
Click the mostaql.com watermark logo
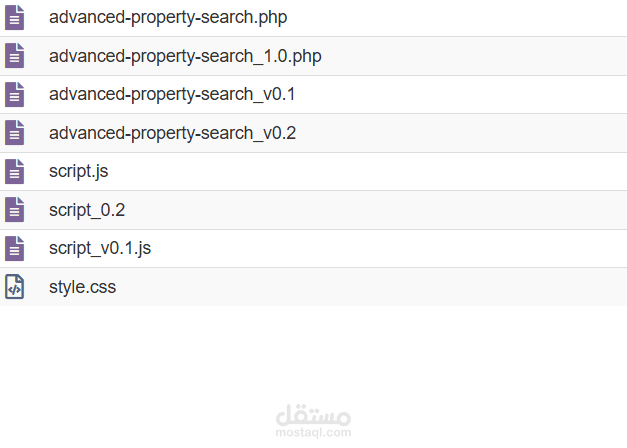(313, 421)
